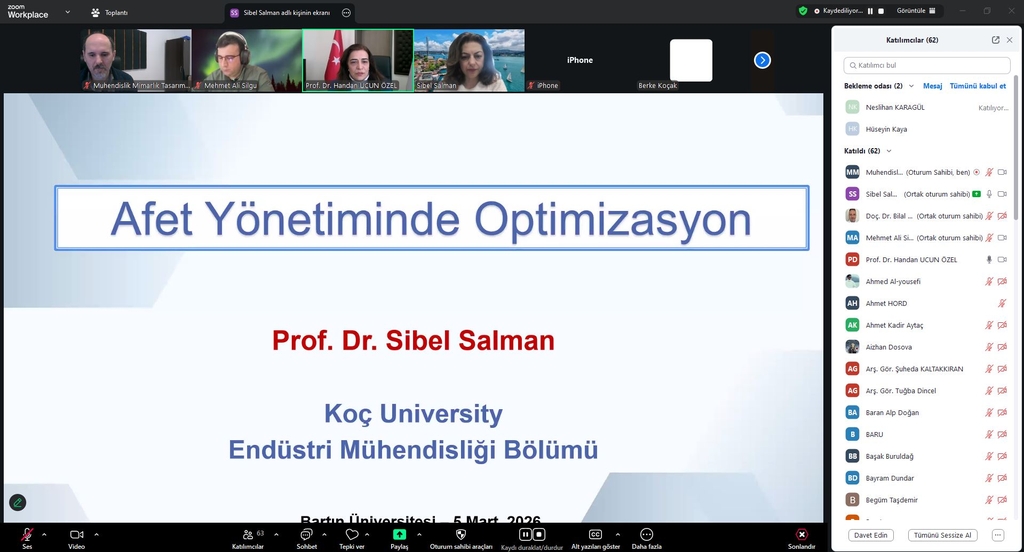Open the Daha fazla more menu
Image resolution: width=1024 pixels, height=552 pixels.
click(x=646, y=535)
